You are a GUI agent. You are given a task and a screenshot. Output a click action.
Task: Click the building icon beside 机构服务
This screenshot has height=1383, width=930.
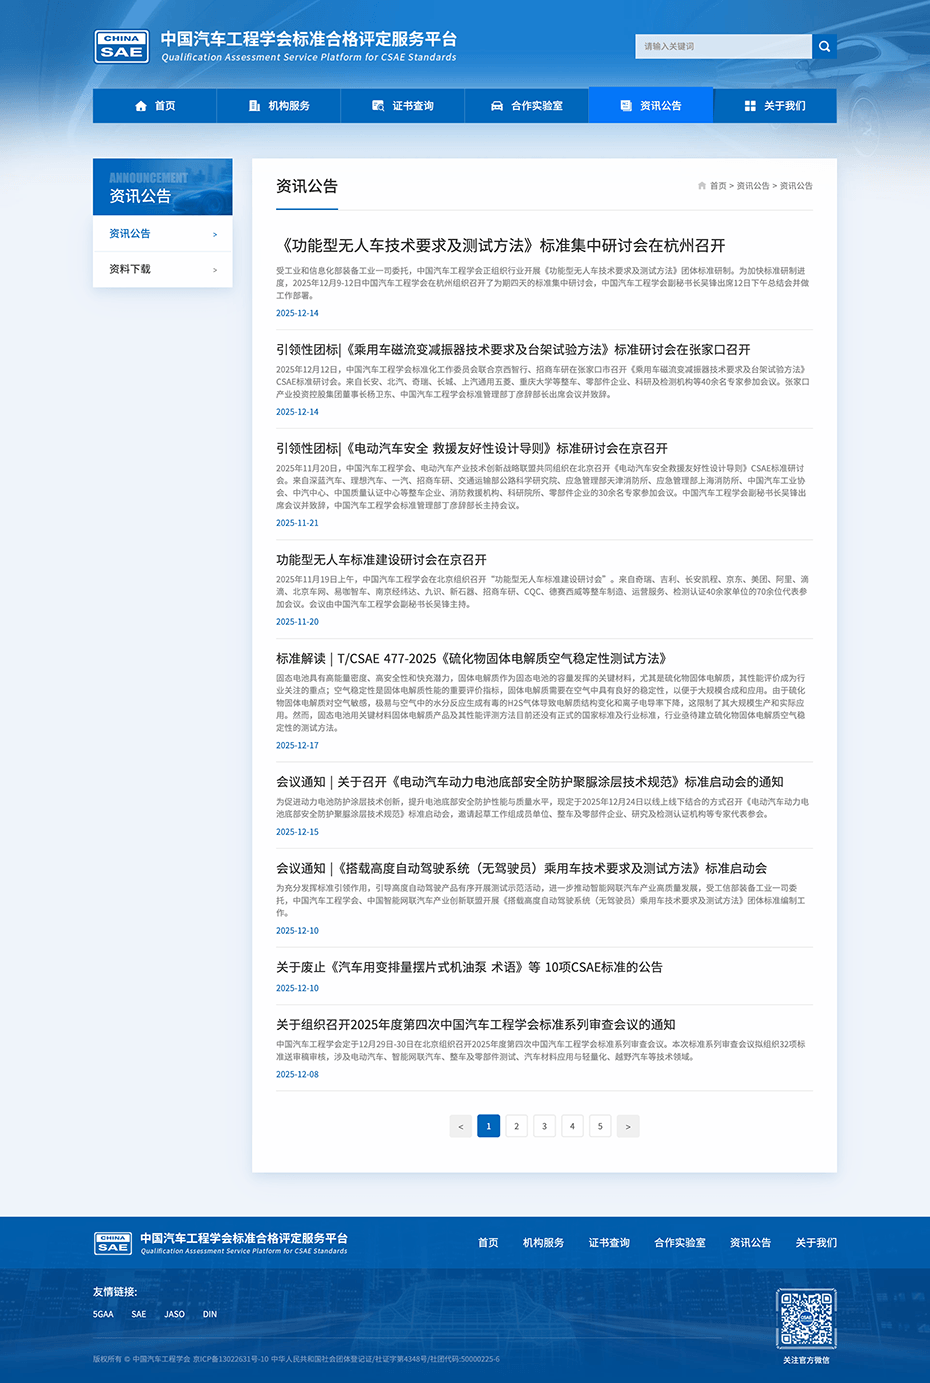[x=254, y=106]
